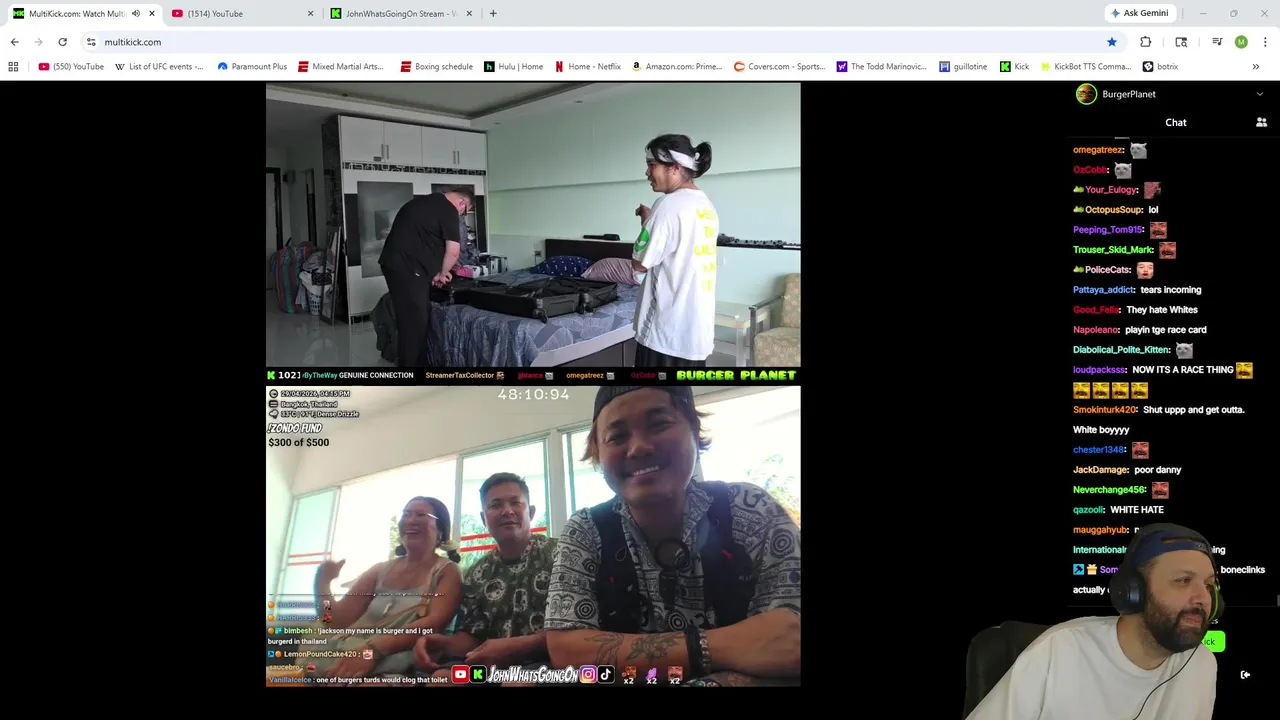Open Mixed Martial Arts bookmark
Viewport: 1280px width, 720px height.
pos(340,67)
